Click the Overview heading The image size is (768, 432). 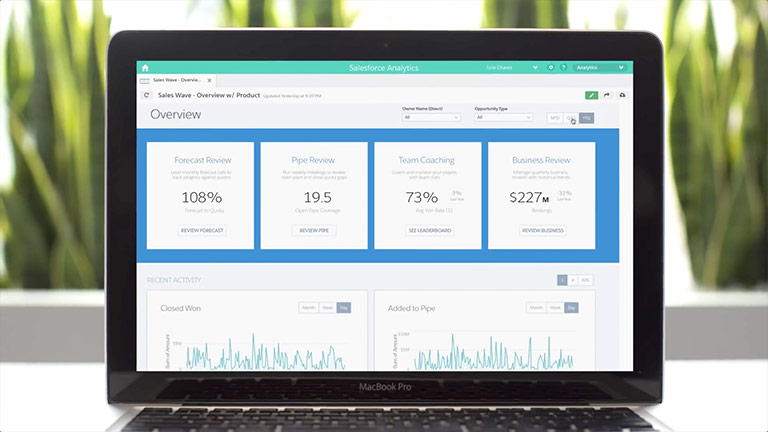click(175, 115)
